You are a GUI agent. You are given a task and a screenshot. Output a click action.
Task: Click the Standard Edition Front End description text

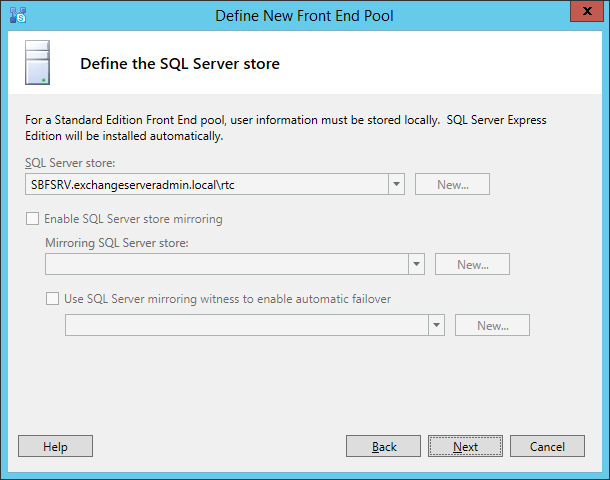coord(286,128)
